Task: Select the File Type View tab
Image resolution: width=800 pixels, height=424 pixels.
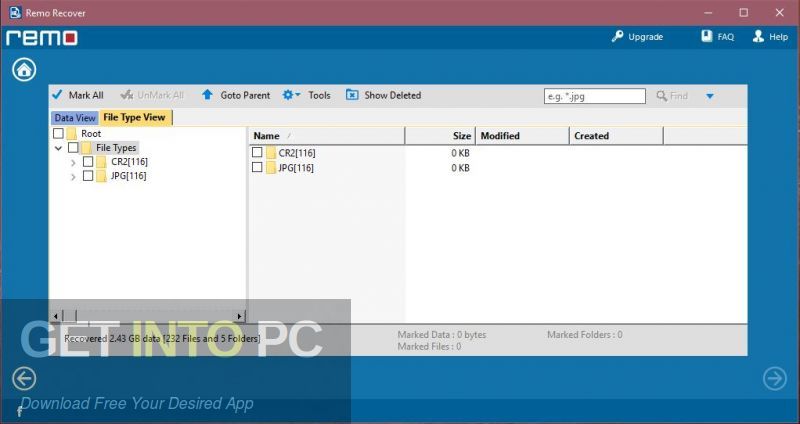Action: tap(135, 117)
